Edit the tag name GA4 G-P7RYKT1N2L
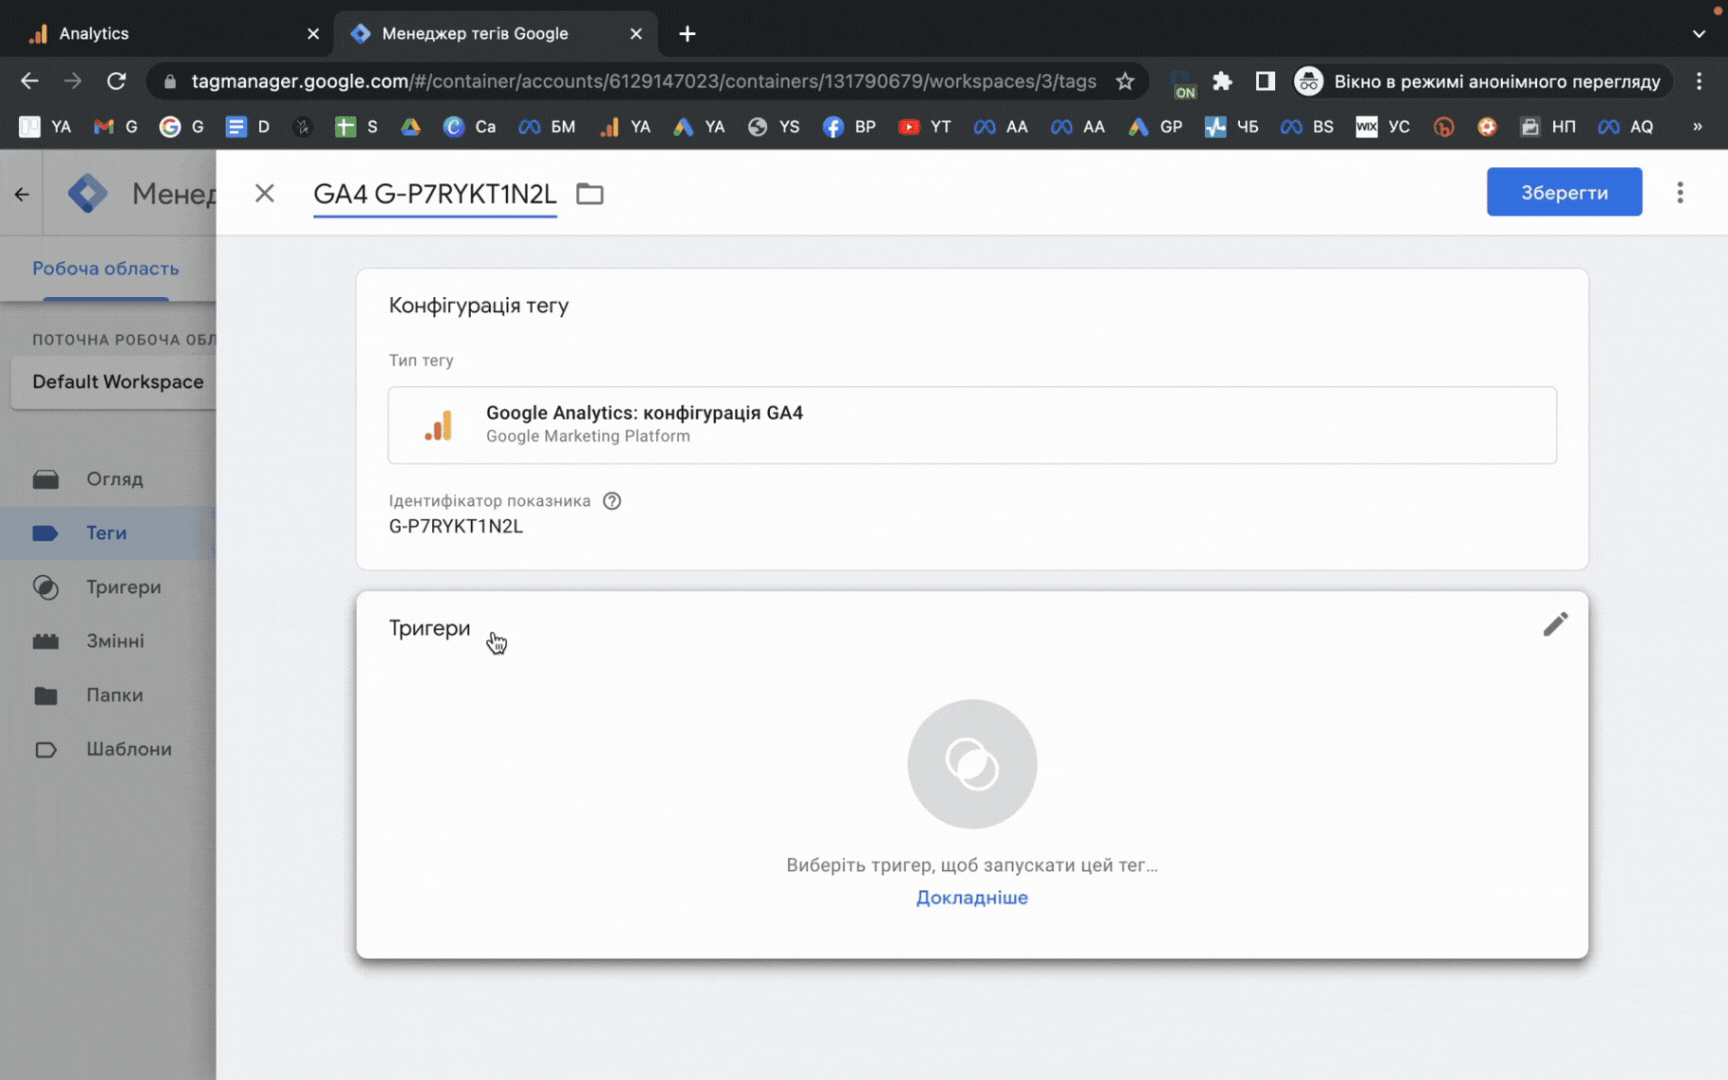The height and width of the screenshot is (1080, 1728). click(435, 194)
